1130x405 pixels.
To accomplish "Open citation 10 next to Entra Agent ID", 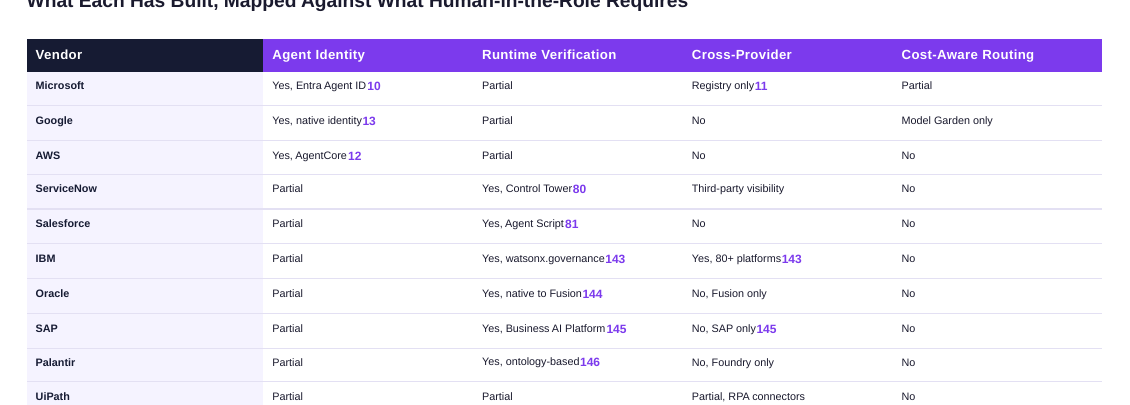I will tap(374, 86).
